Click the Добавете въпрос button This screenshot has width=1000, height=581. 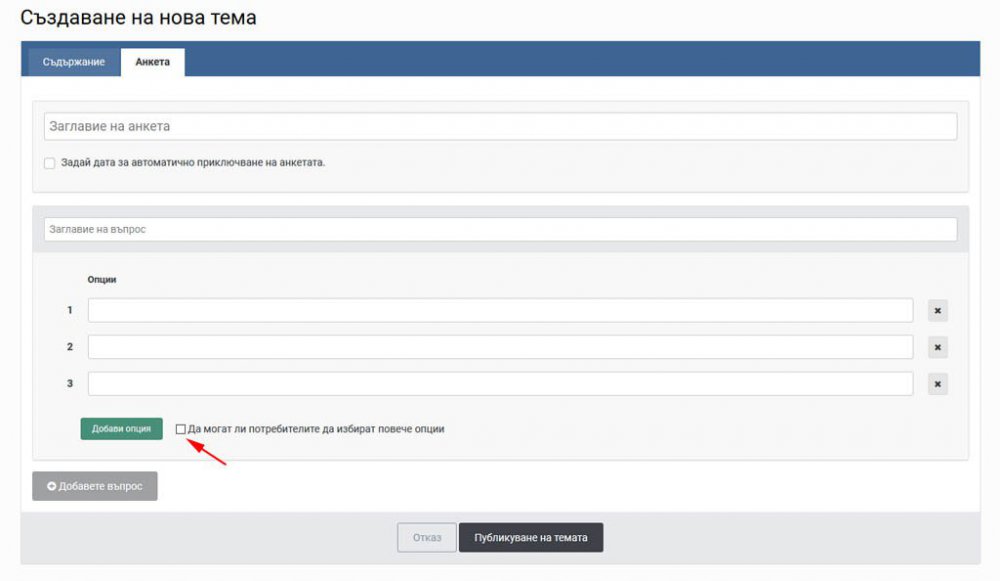coord(95,486)
